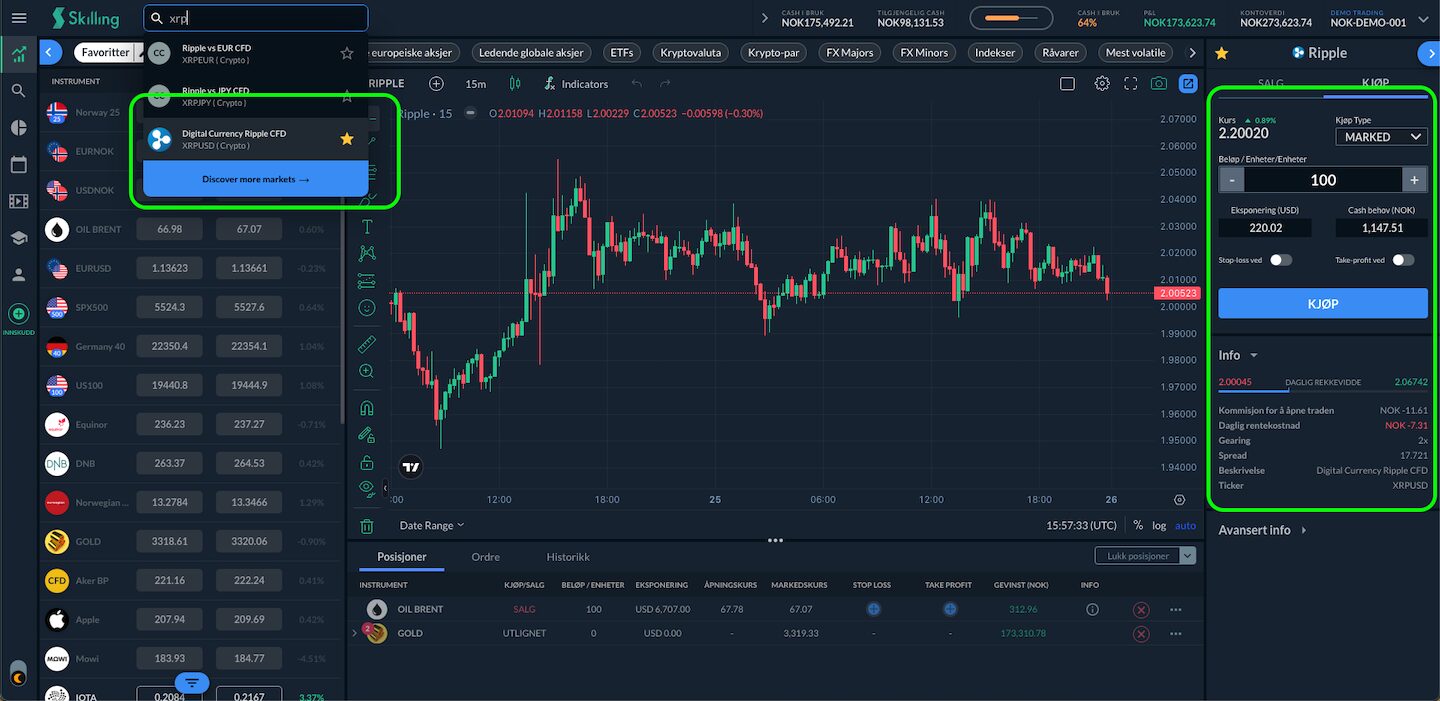This screenshot has height=701, width=1440.
Task: Click the trash remove drawings icon
Action: (x=367, y=526)
